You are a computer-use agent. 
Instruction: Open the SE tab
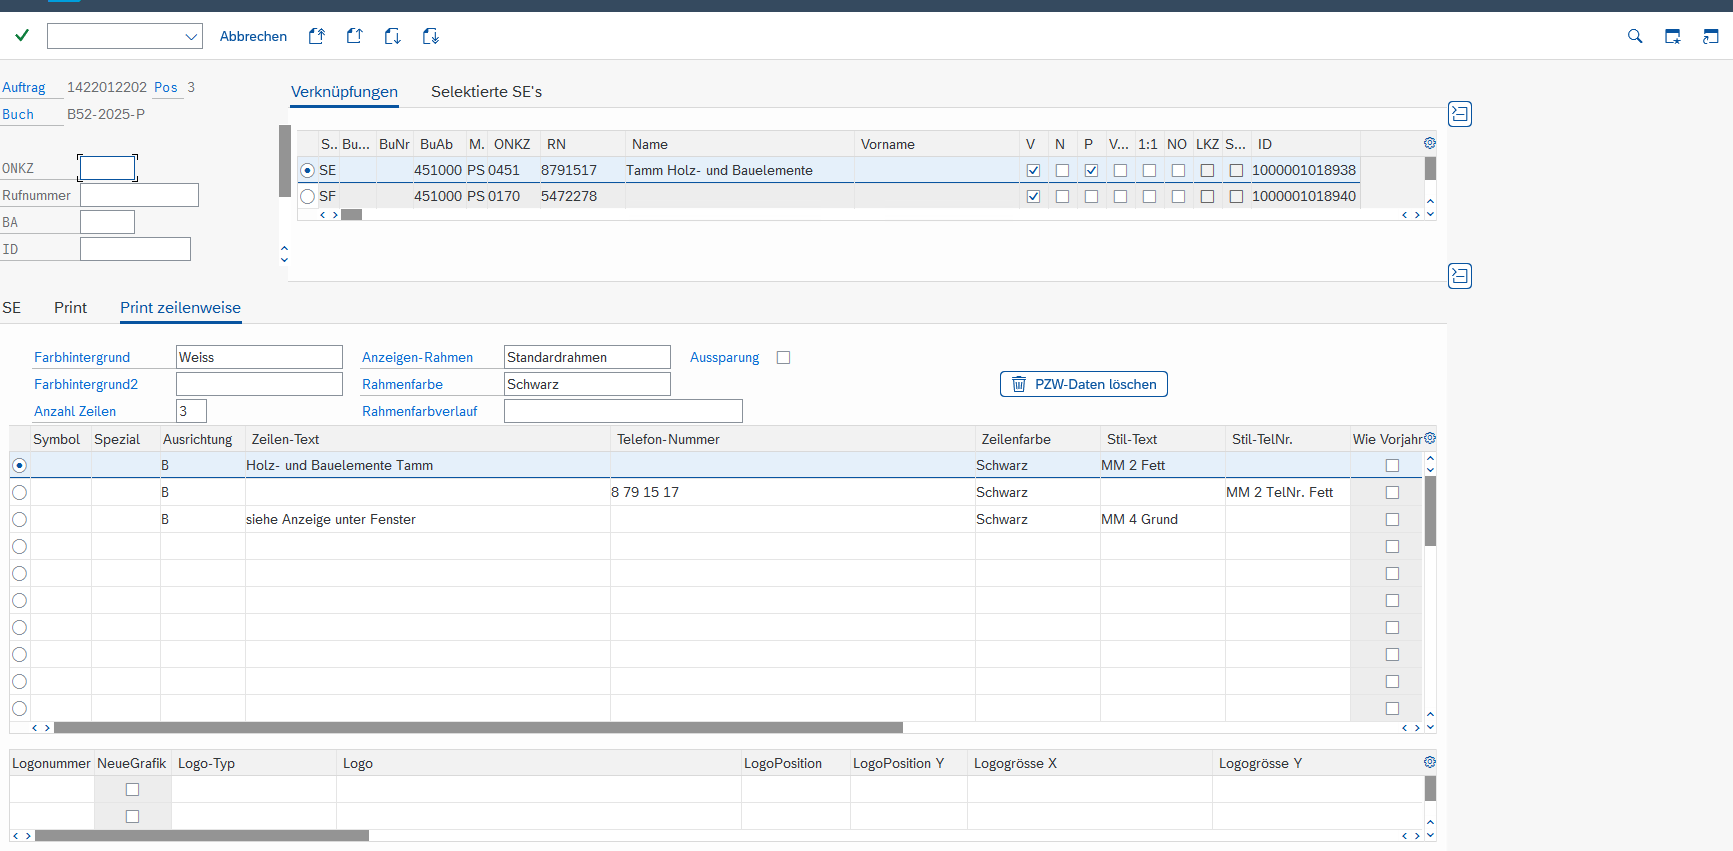(x=12, y=307)
